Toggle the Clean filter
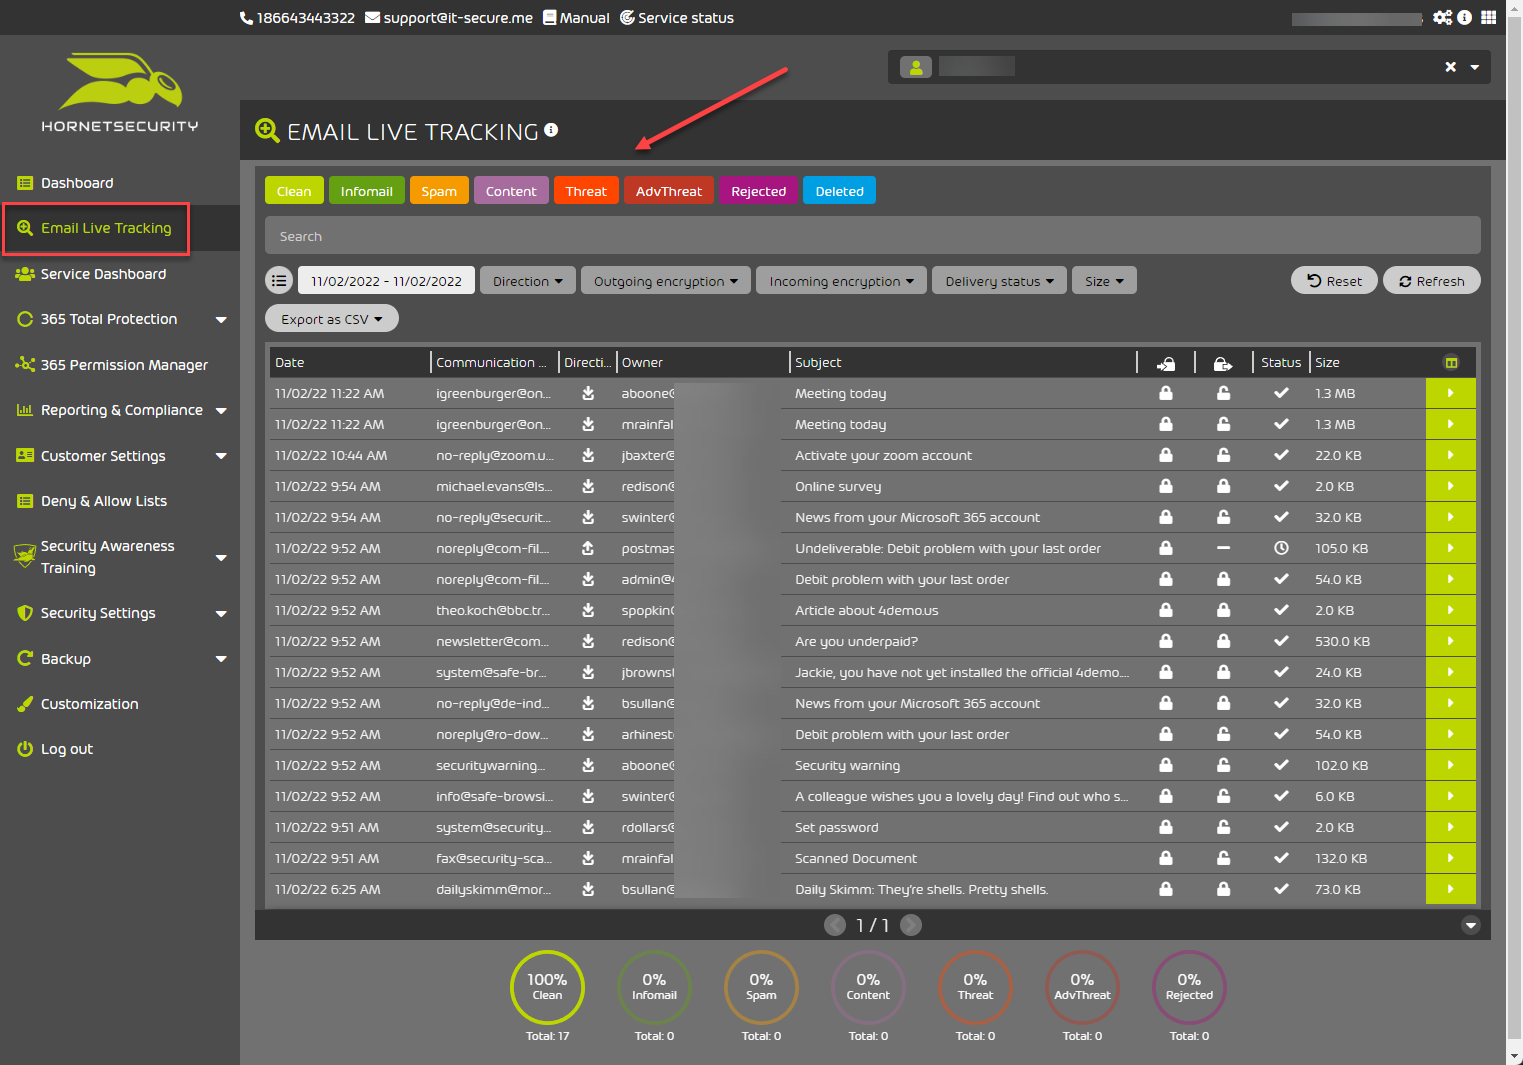 point(294,191)
